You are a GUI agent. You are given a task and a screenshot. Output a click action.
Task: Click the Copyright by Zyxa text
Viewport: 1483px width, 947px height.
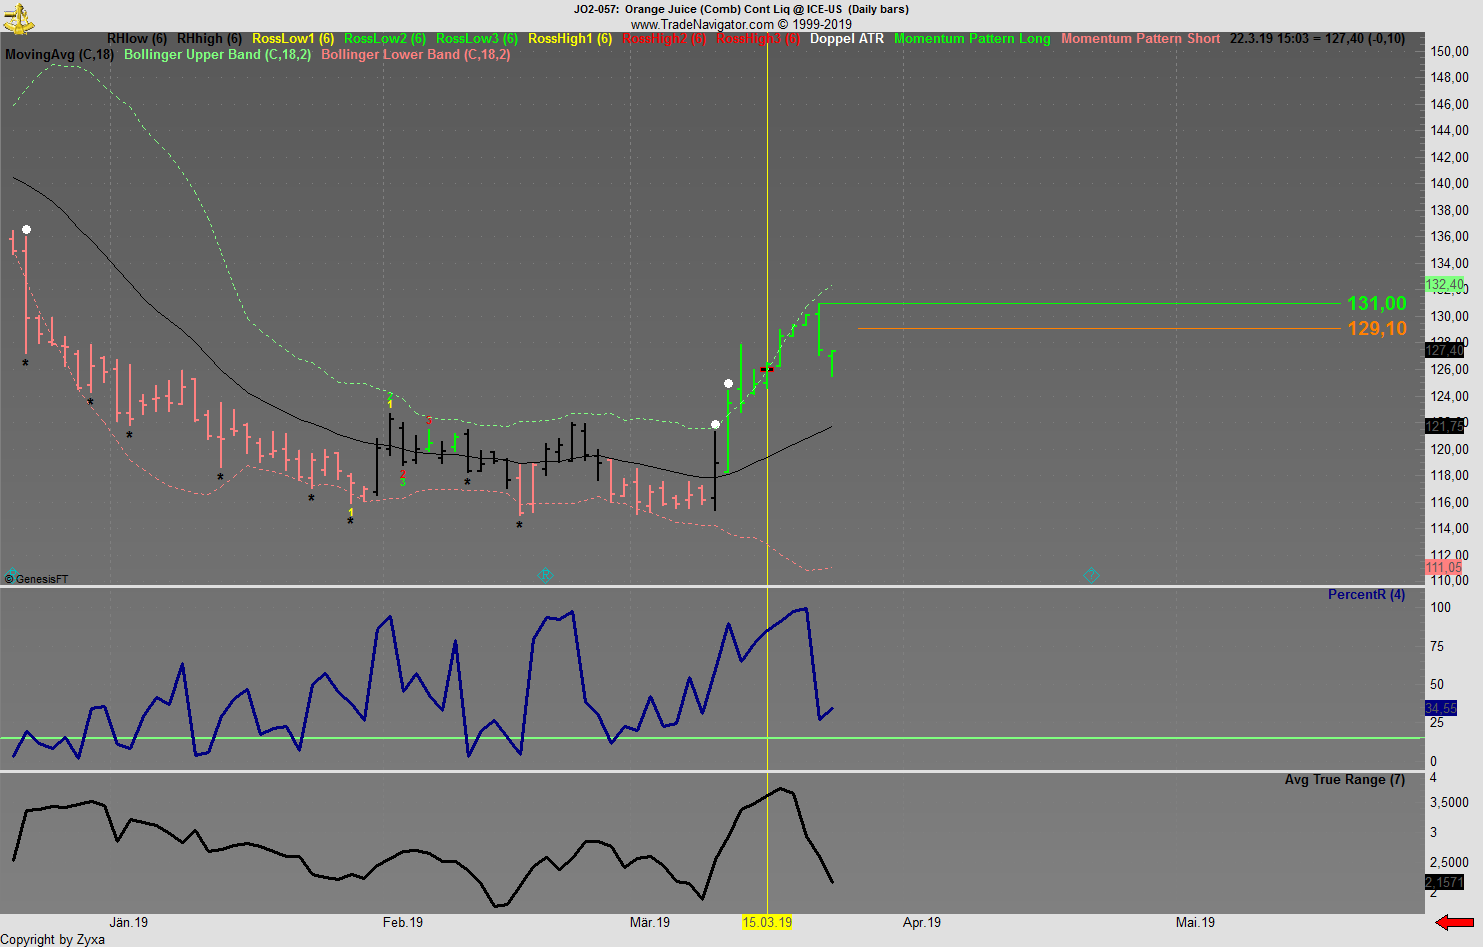53,939
